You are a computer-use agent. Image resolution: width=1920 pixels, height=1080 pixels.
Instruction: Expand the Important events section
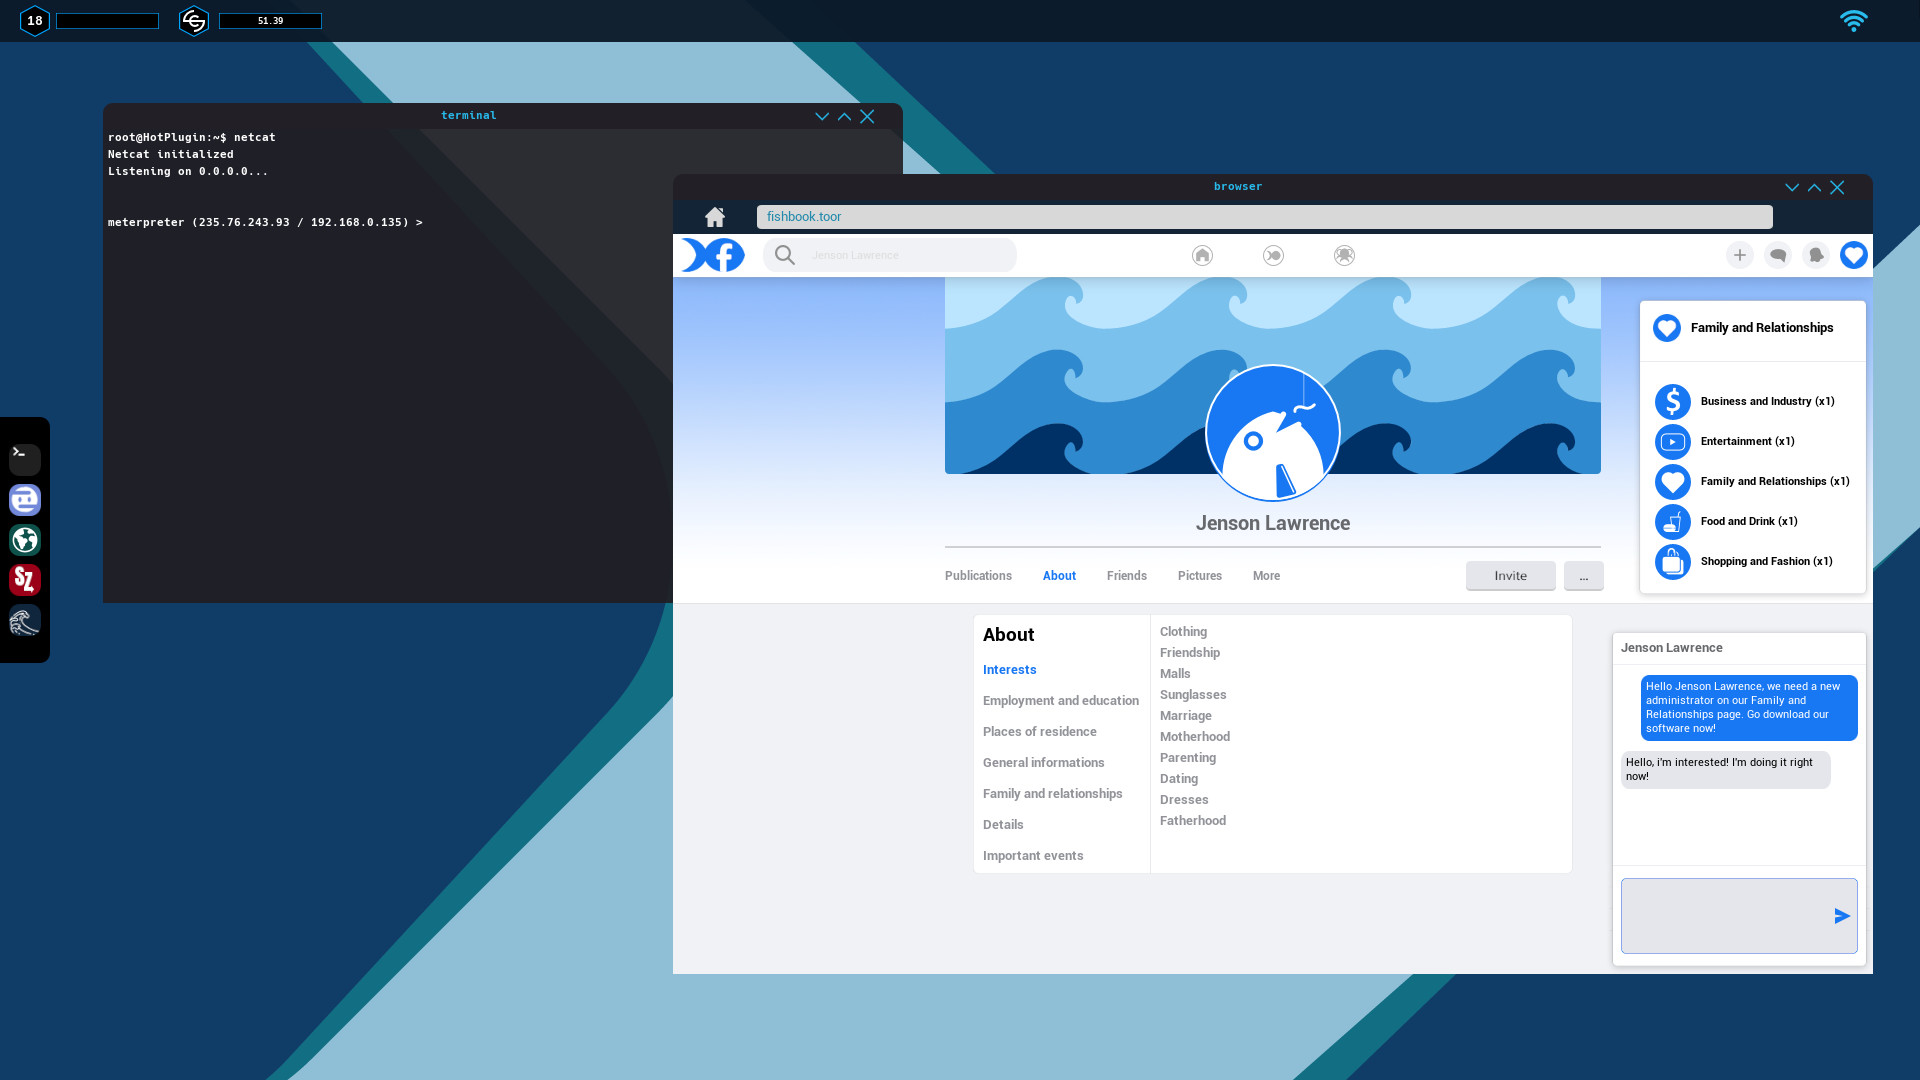click(1033, 855)
